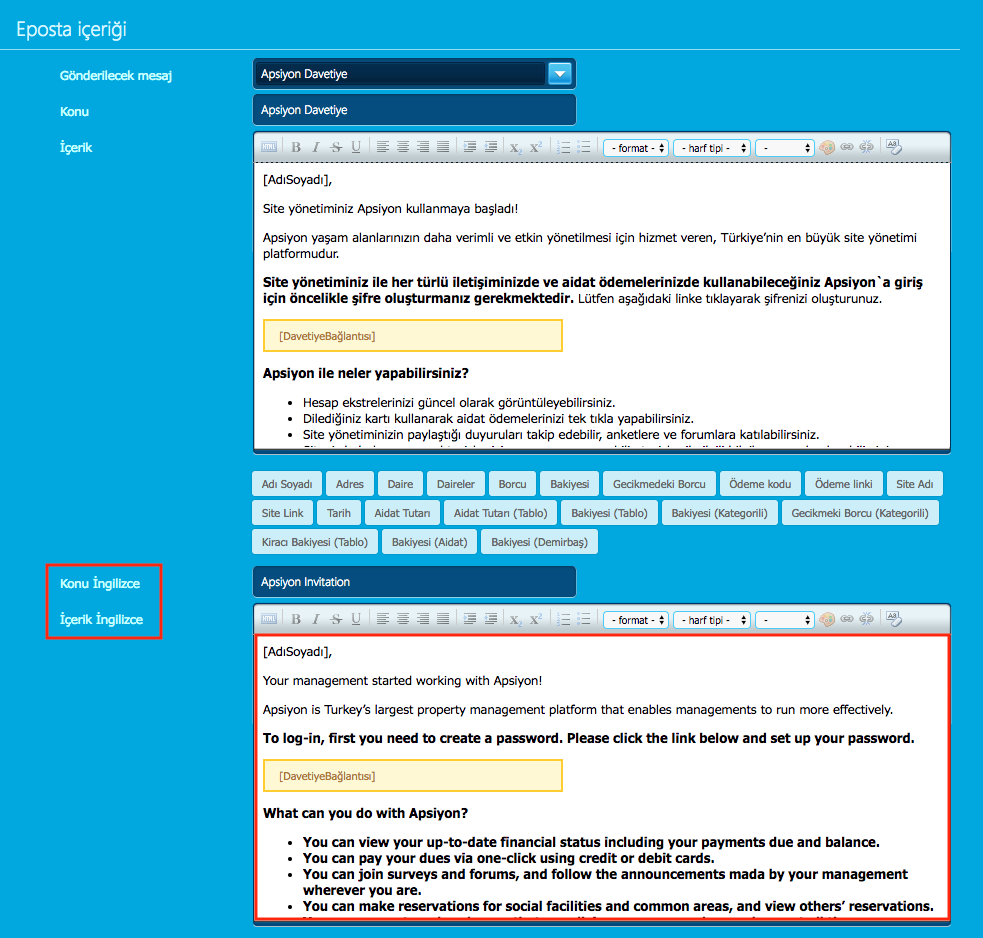
Task: Apply bold in İçerik İngilizce editor toolbar
Action: tap(296, 619)
